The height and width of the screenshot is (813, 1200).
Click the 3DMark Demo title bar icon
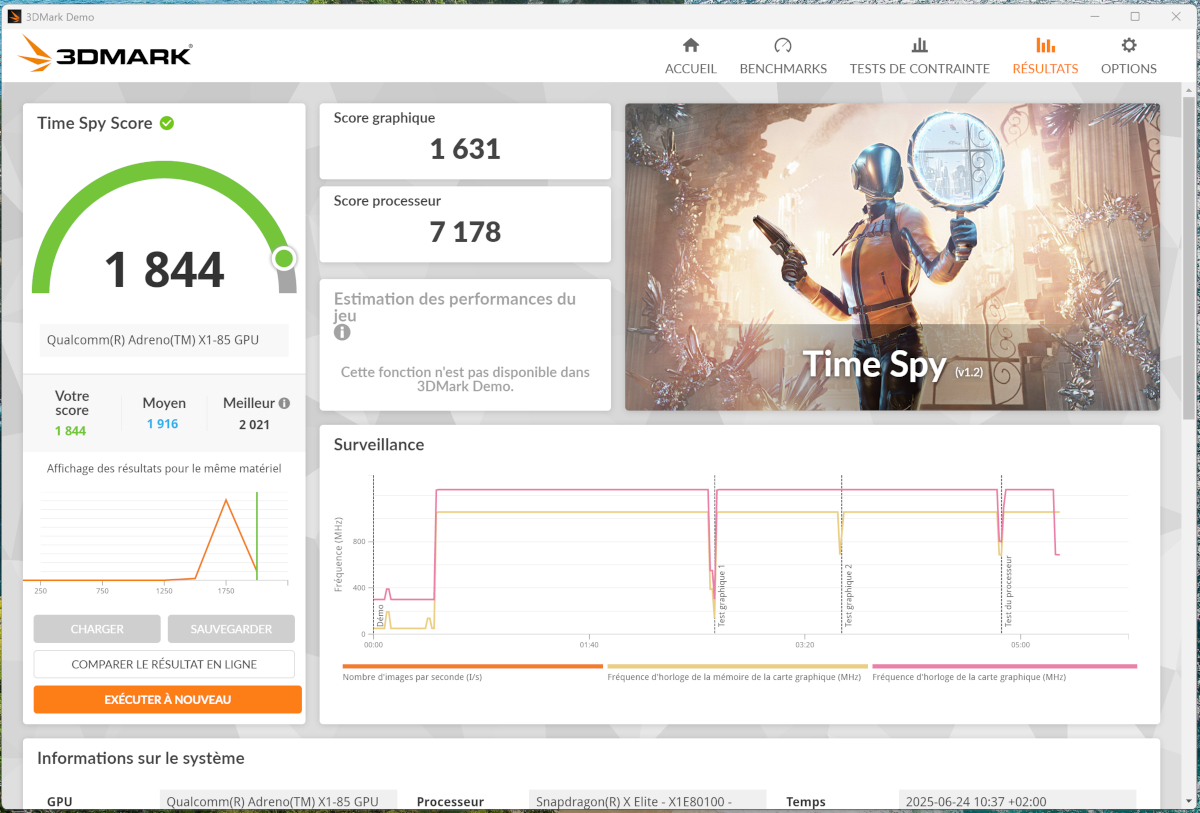[x=15, y=16]
